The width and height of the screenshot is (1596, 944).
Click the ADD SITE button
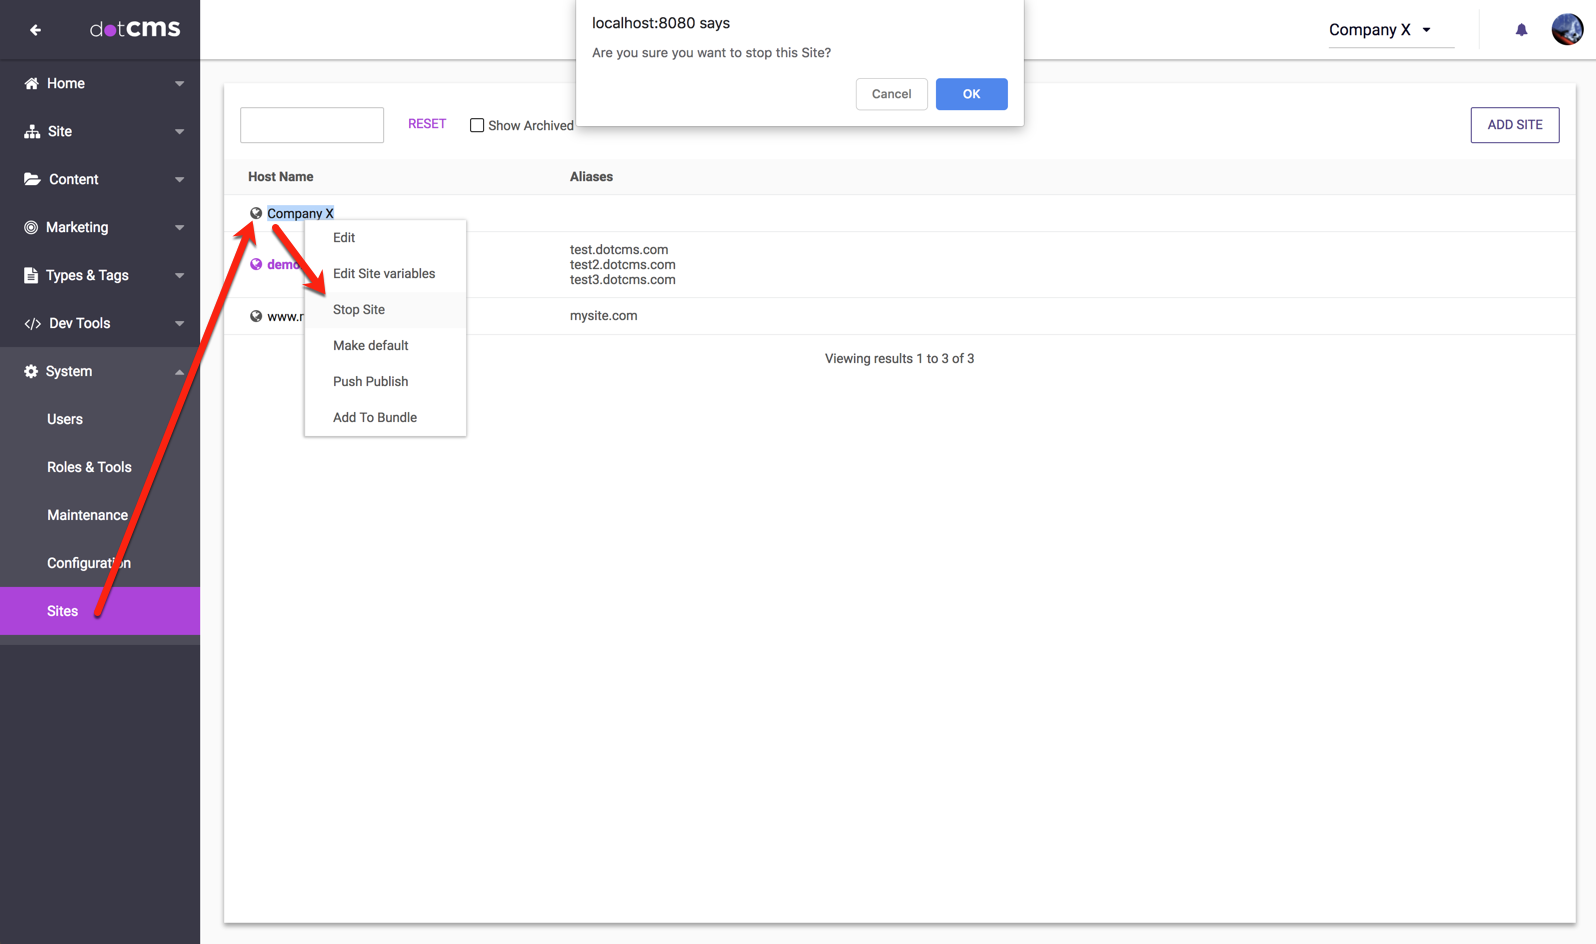[x=1514, y=125]
